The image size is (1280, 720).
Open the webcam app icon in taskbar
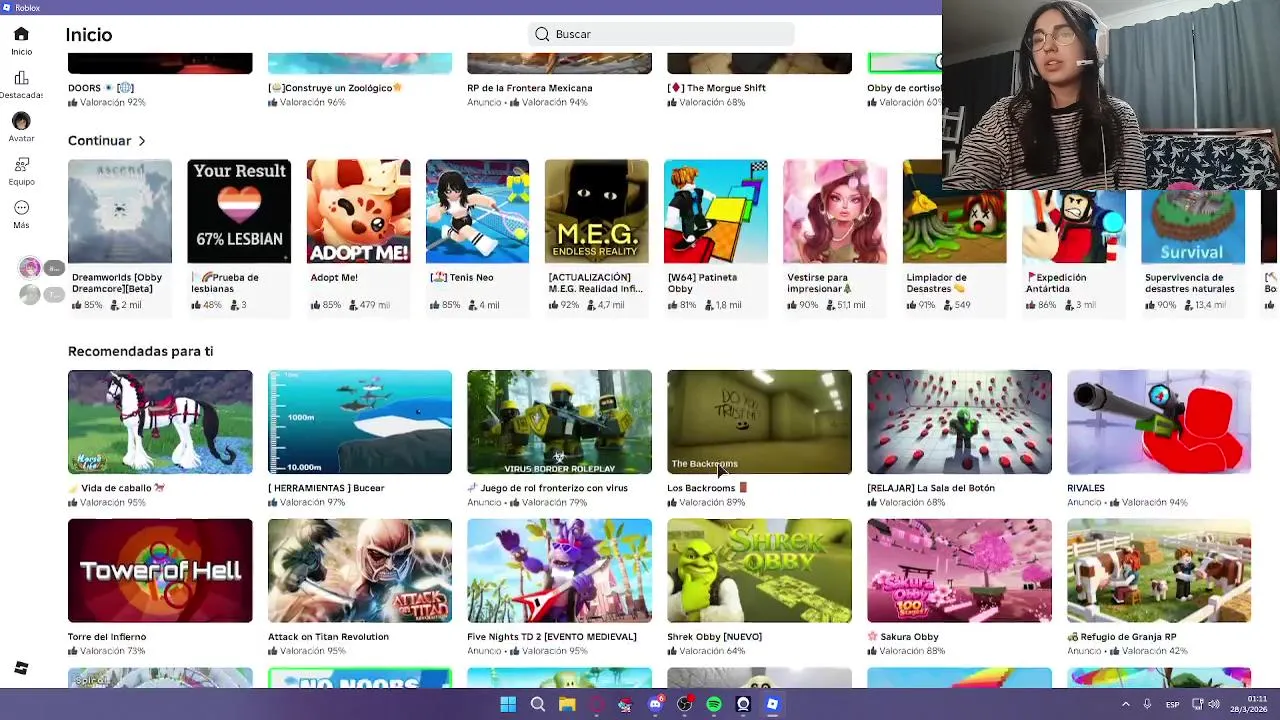743,704
